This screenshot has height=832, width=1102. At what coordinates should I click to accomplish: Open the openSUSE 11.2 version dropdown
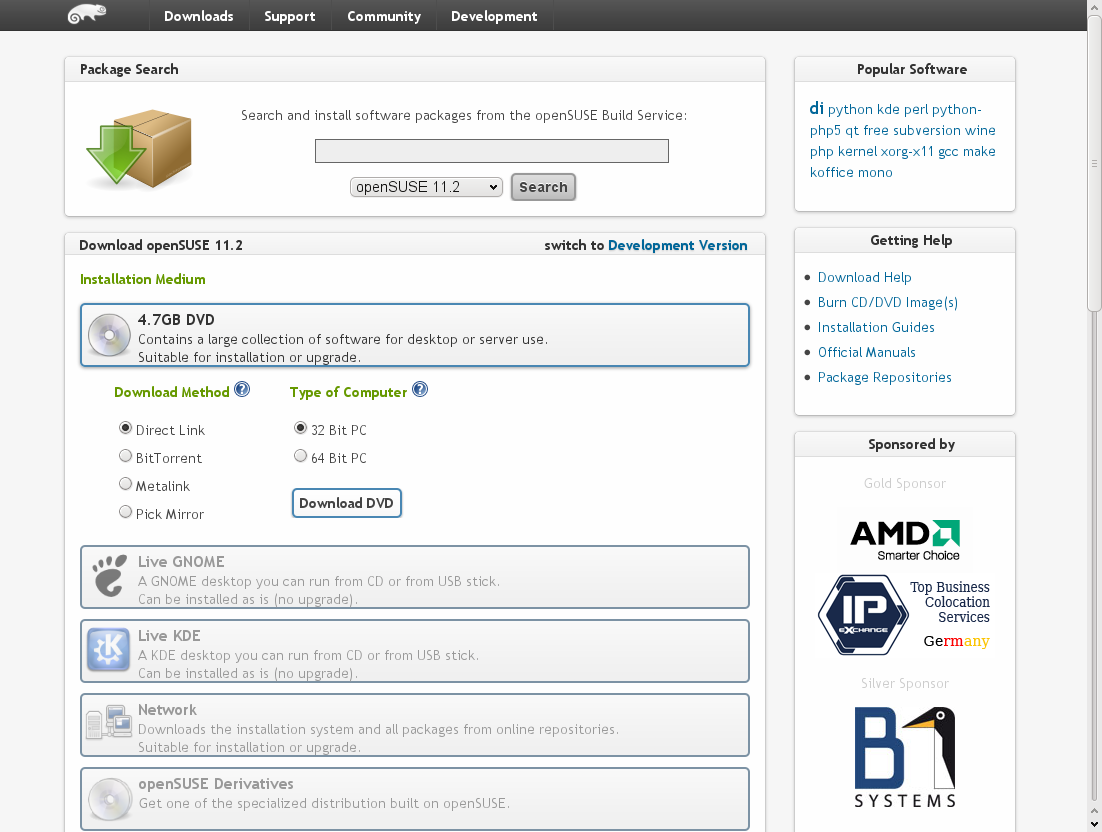[x=426, y=187]
